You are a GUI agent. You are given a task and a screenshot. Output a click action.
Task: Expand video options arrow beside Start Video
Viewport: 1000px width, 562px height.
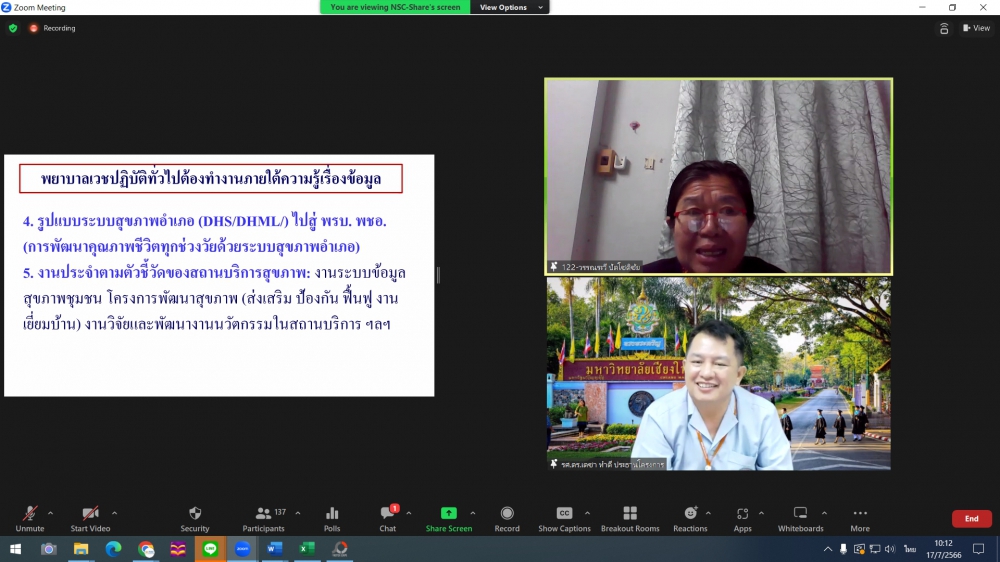(114, 513)
